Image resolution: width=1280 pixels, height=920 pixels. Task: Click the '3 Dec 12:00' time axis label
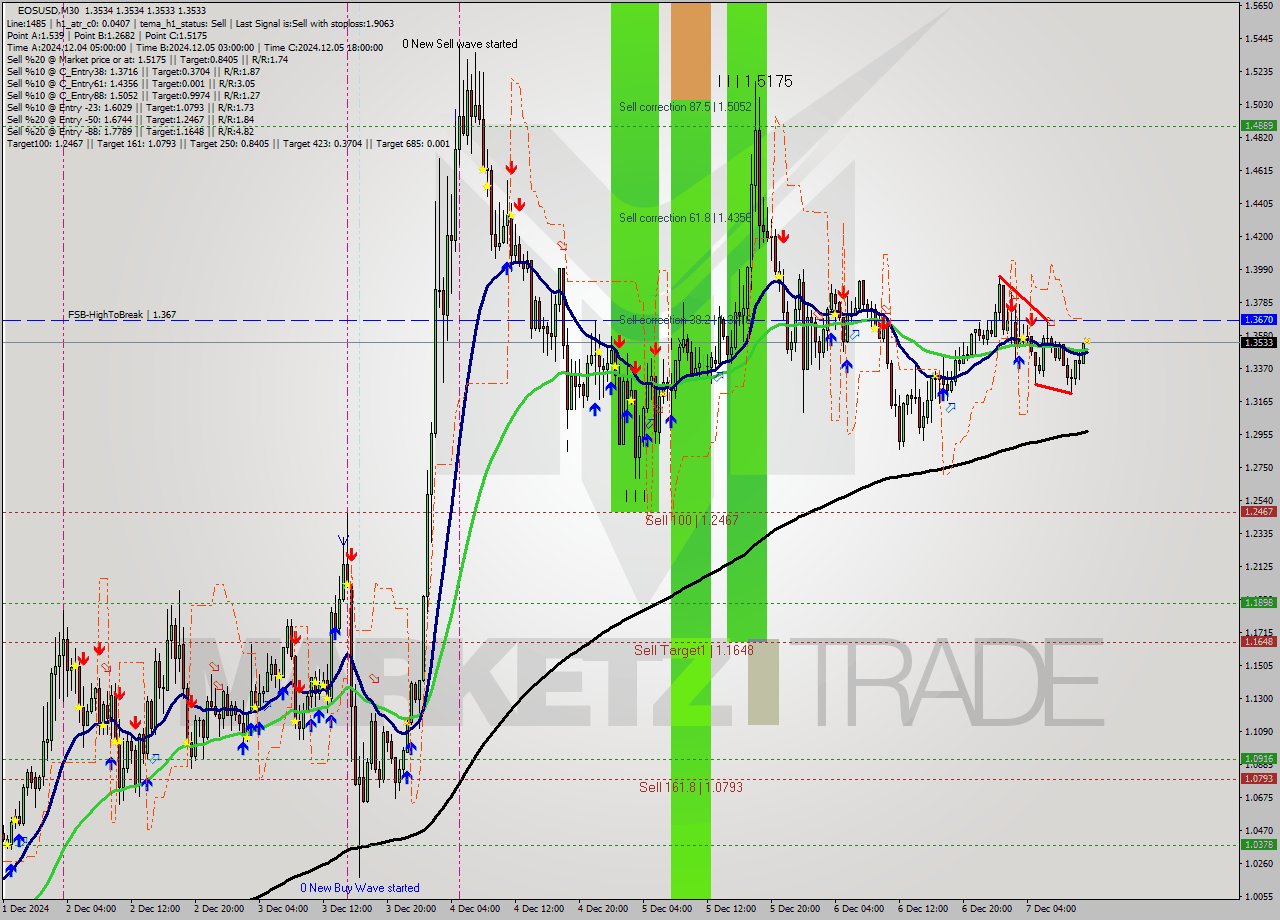(x=347, y=909)
